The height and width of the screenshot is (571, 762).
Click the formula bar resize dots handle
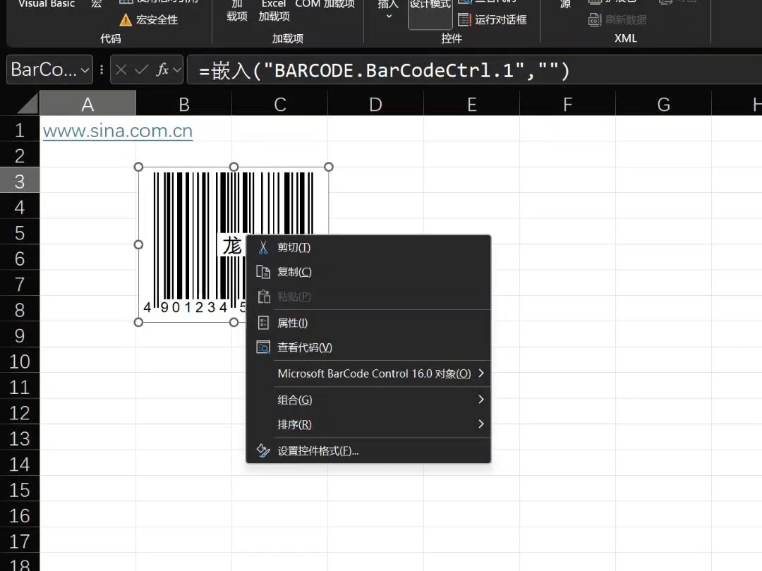click(102, 70)
